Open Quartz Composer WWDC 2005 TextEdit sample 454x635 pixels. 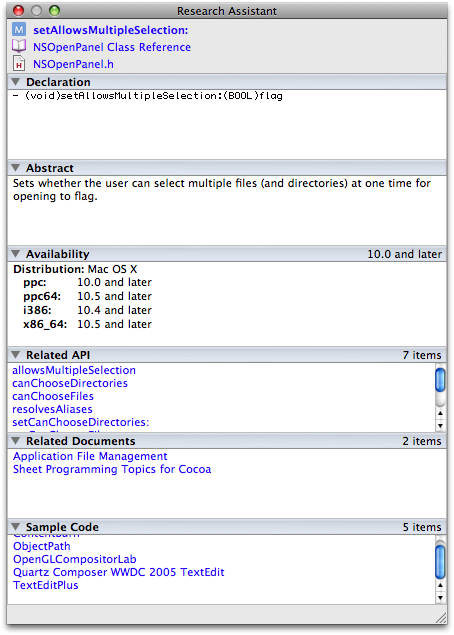point(119,572)
